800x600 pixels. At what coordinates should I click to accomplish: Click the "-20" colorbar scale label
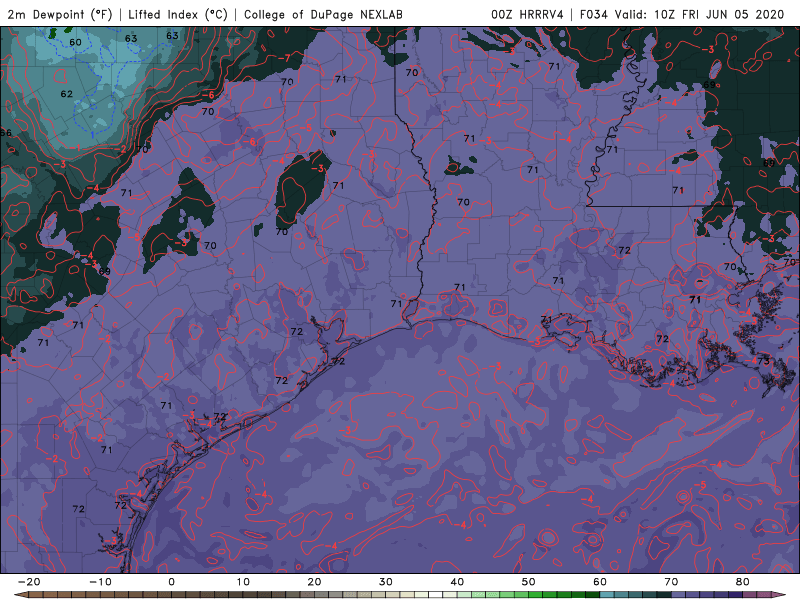click(x=29, y=582)
